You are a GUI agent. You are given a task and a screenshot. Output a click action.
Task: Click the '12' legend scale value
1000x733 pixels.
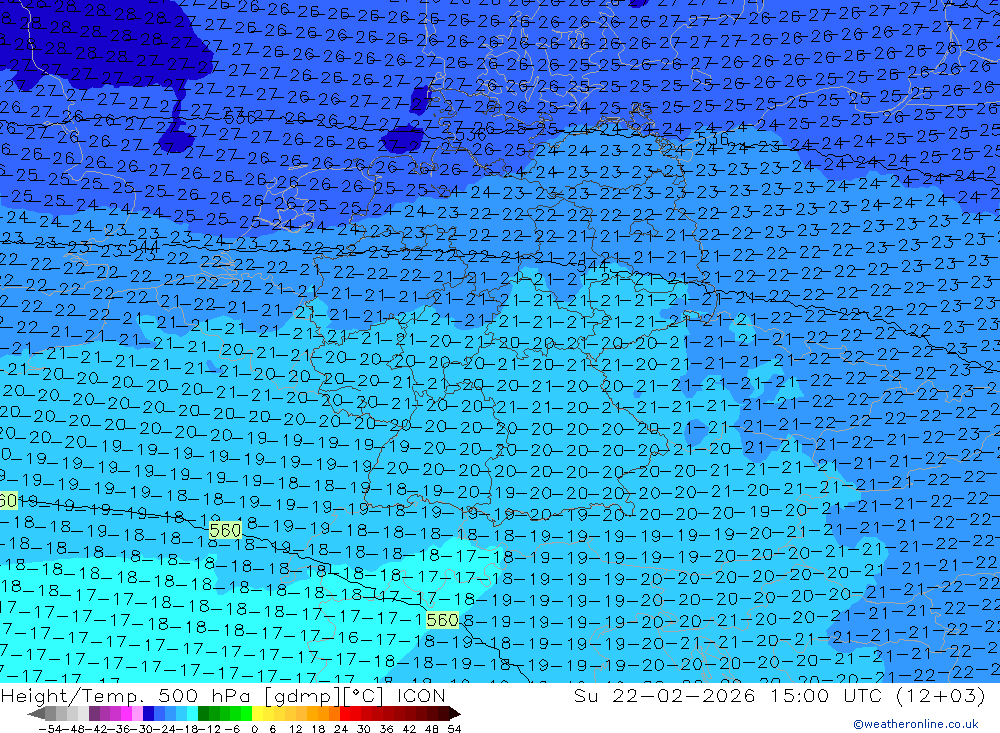click(296, 729)
